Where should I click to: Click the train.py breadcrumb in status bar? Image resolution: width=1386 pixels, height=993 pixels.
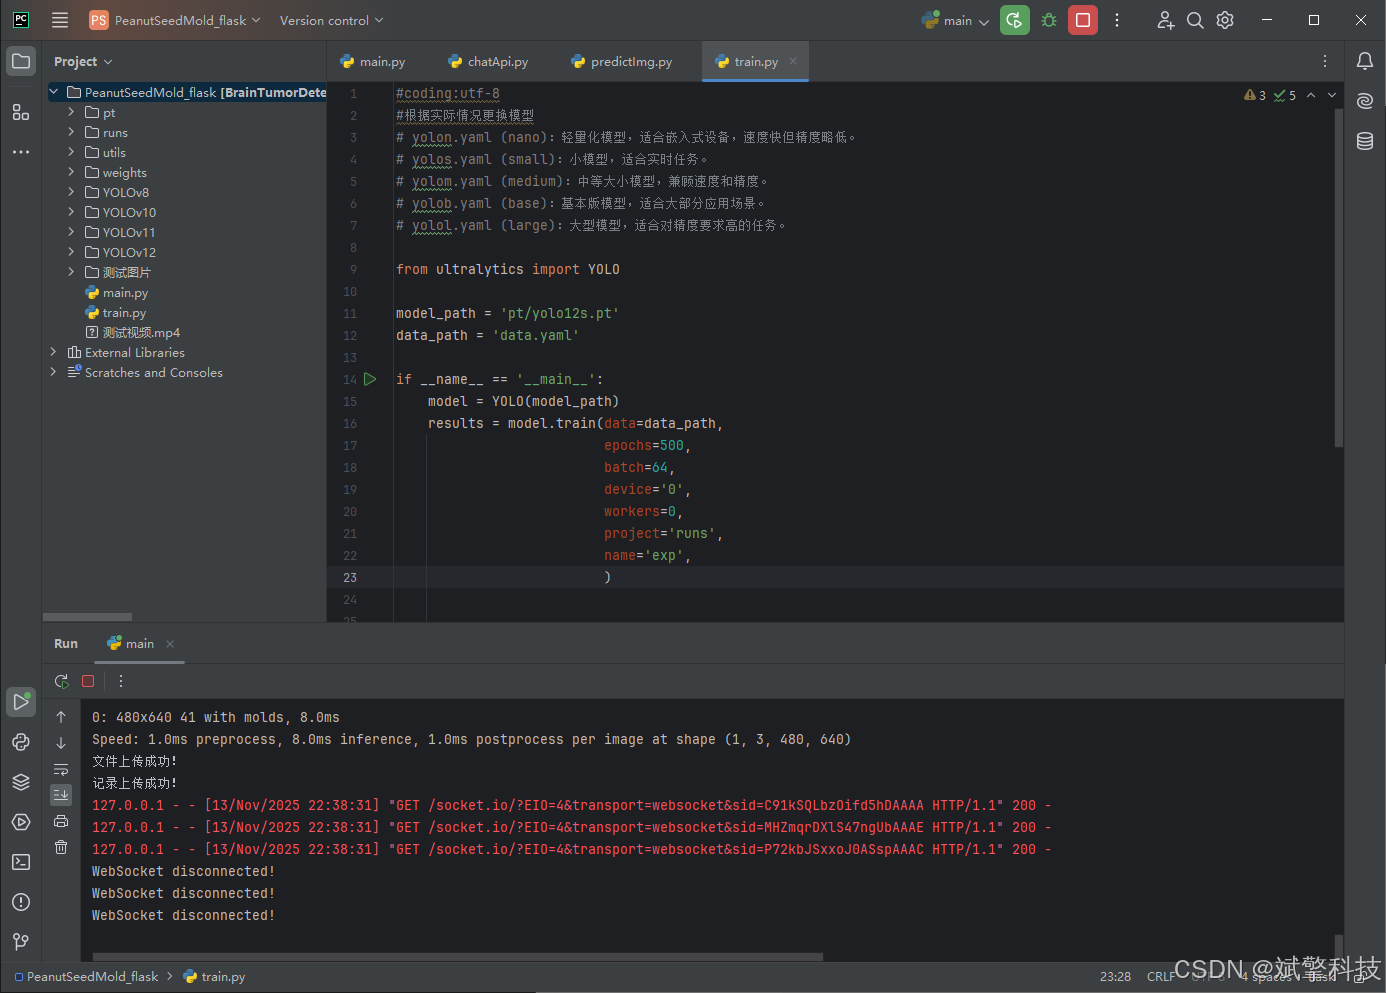[x=215, y=976]
